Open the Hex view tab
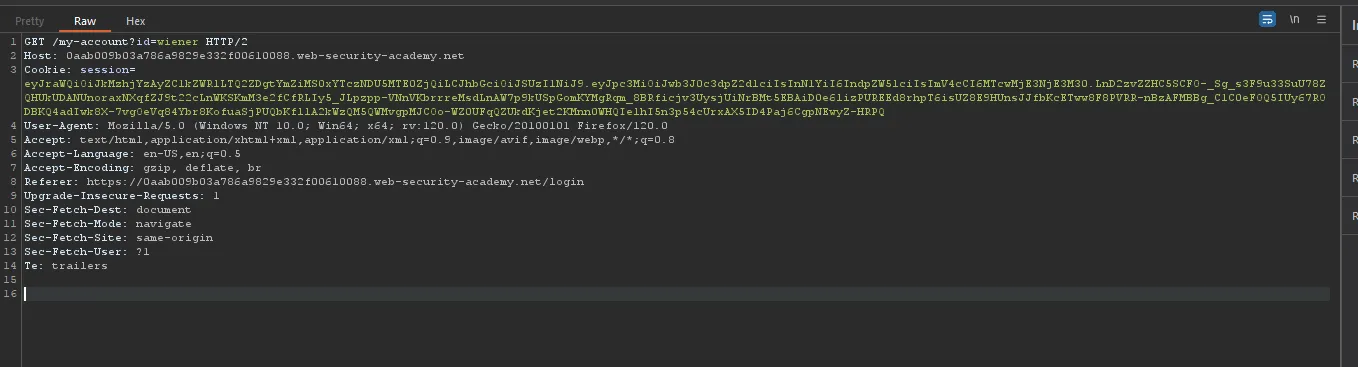 pos(136,21)
